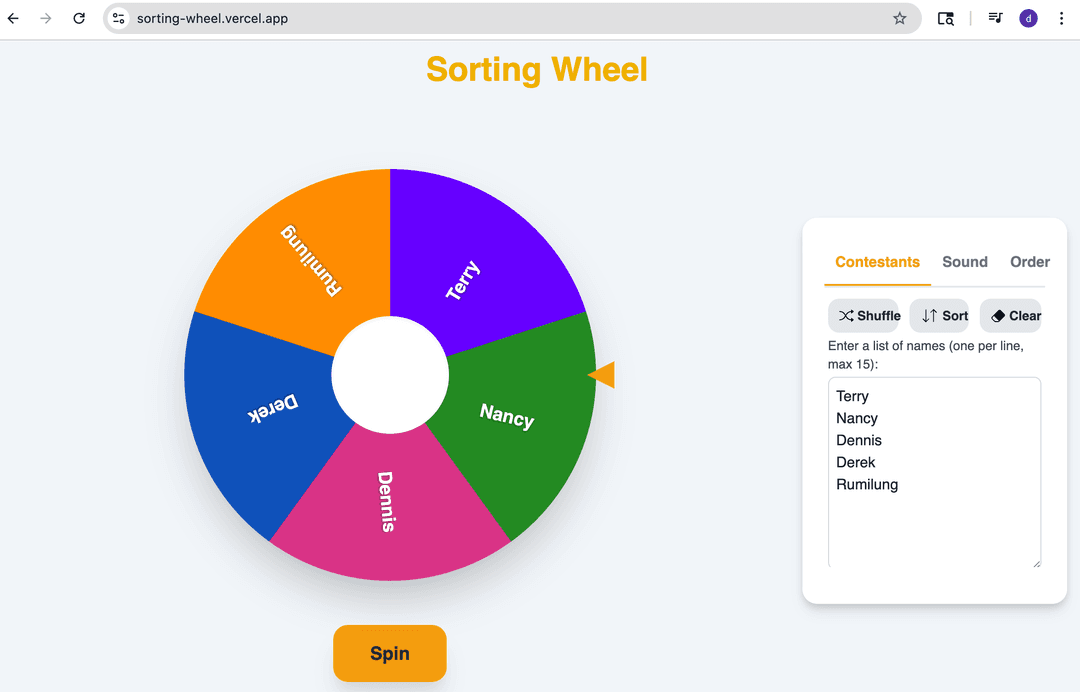Viewport: 1080px width, 692px height.
Task: Select the Contestants tab
Action: coord(877,262)
